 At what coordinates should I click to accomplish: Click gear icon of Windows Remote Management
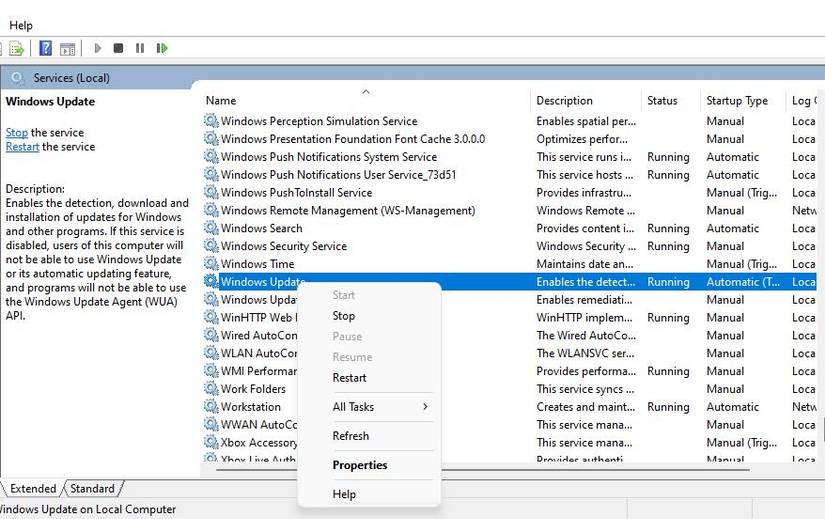(211, 211)
